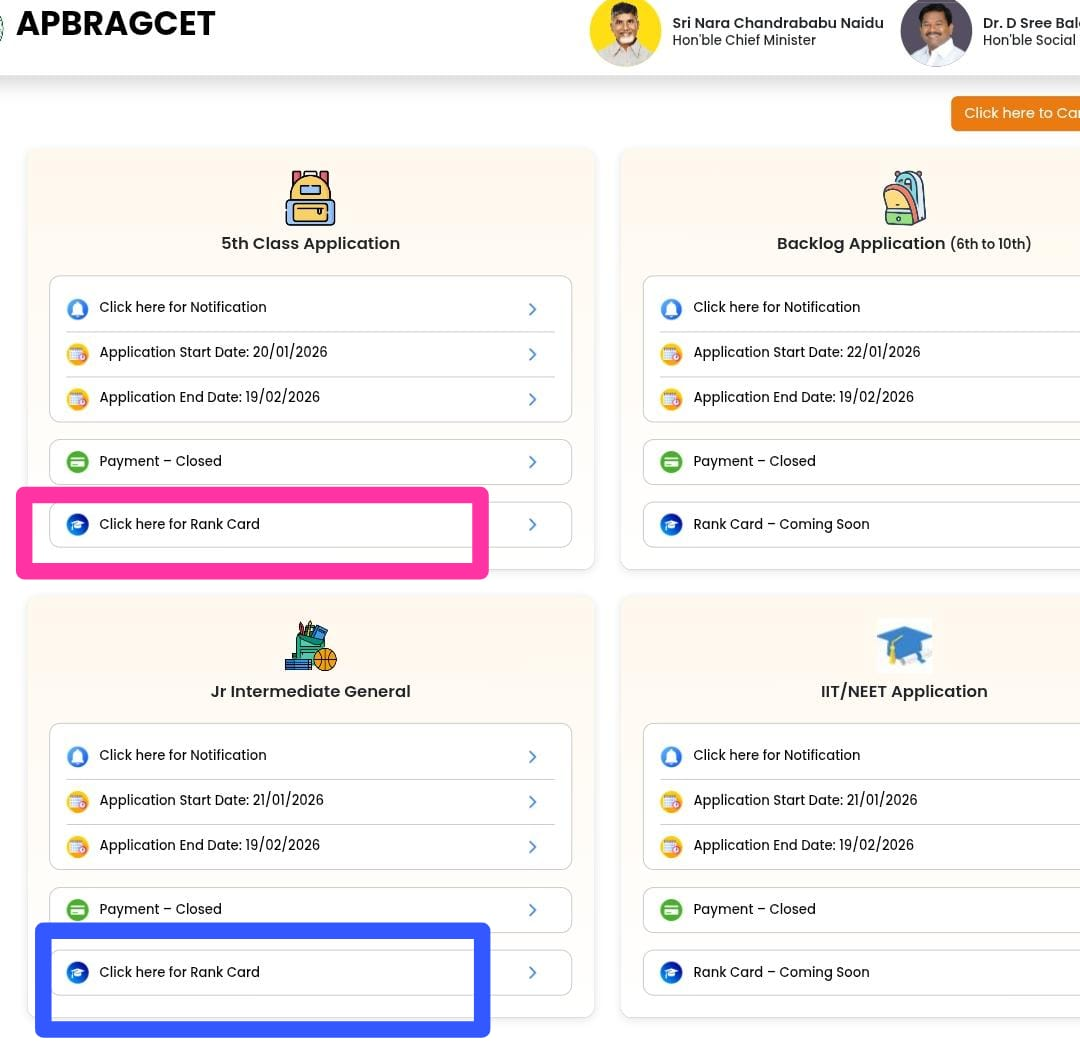Click chevron for Jr Intermediate Application Start Date
The width and height of the screenshot is (1080, 1059).
point(532,802)
